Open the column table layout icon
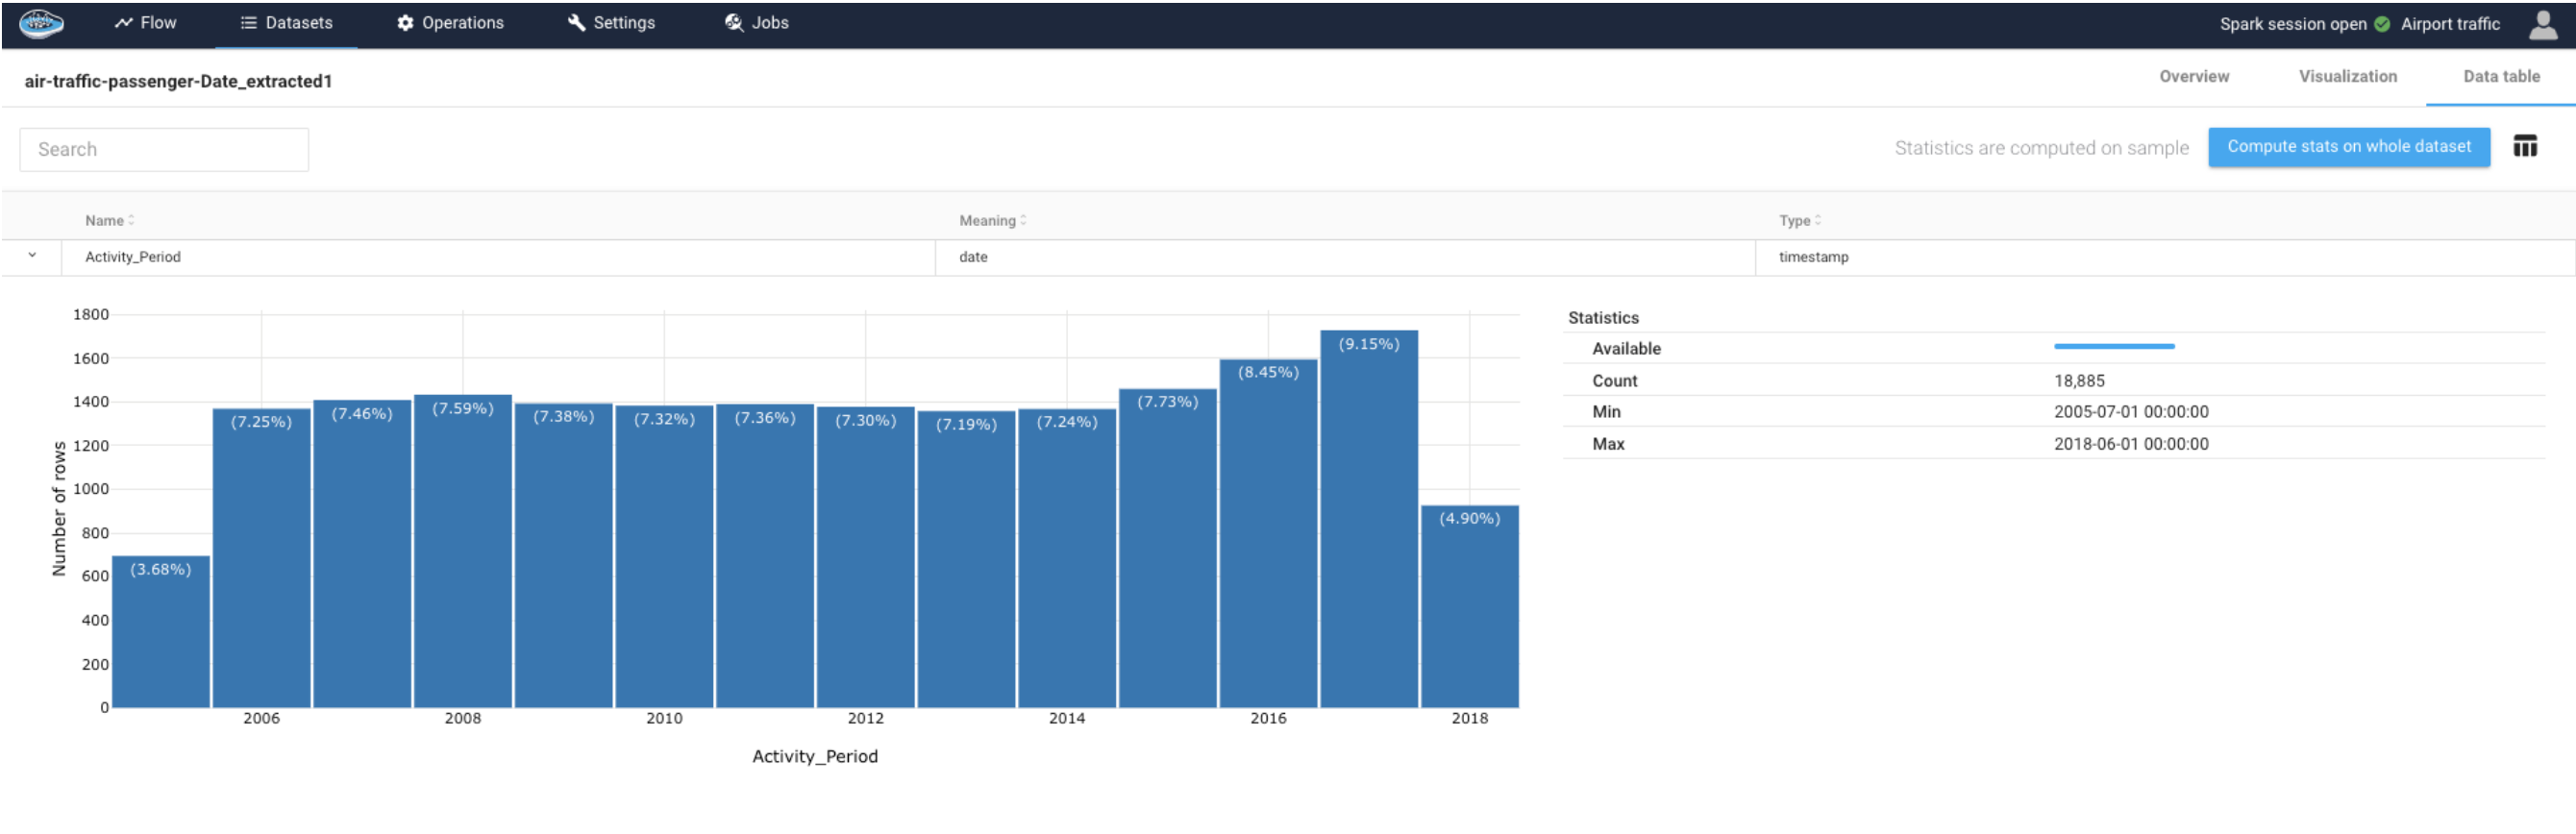Viewport: 2576px width, 834px height. coord(2525,147)
